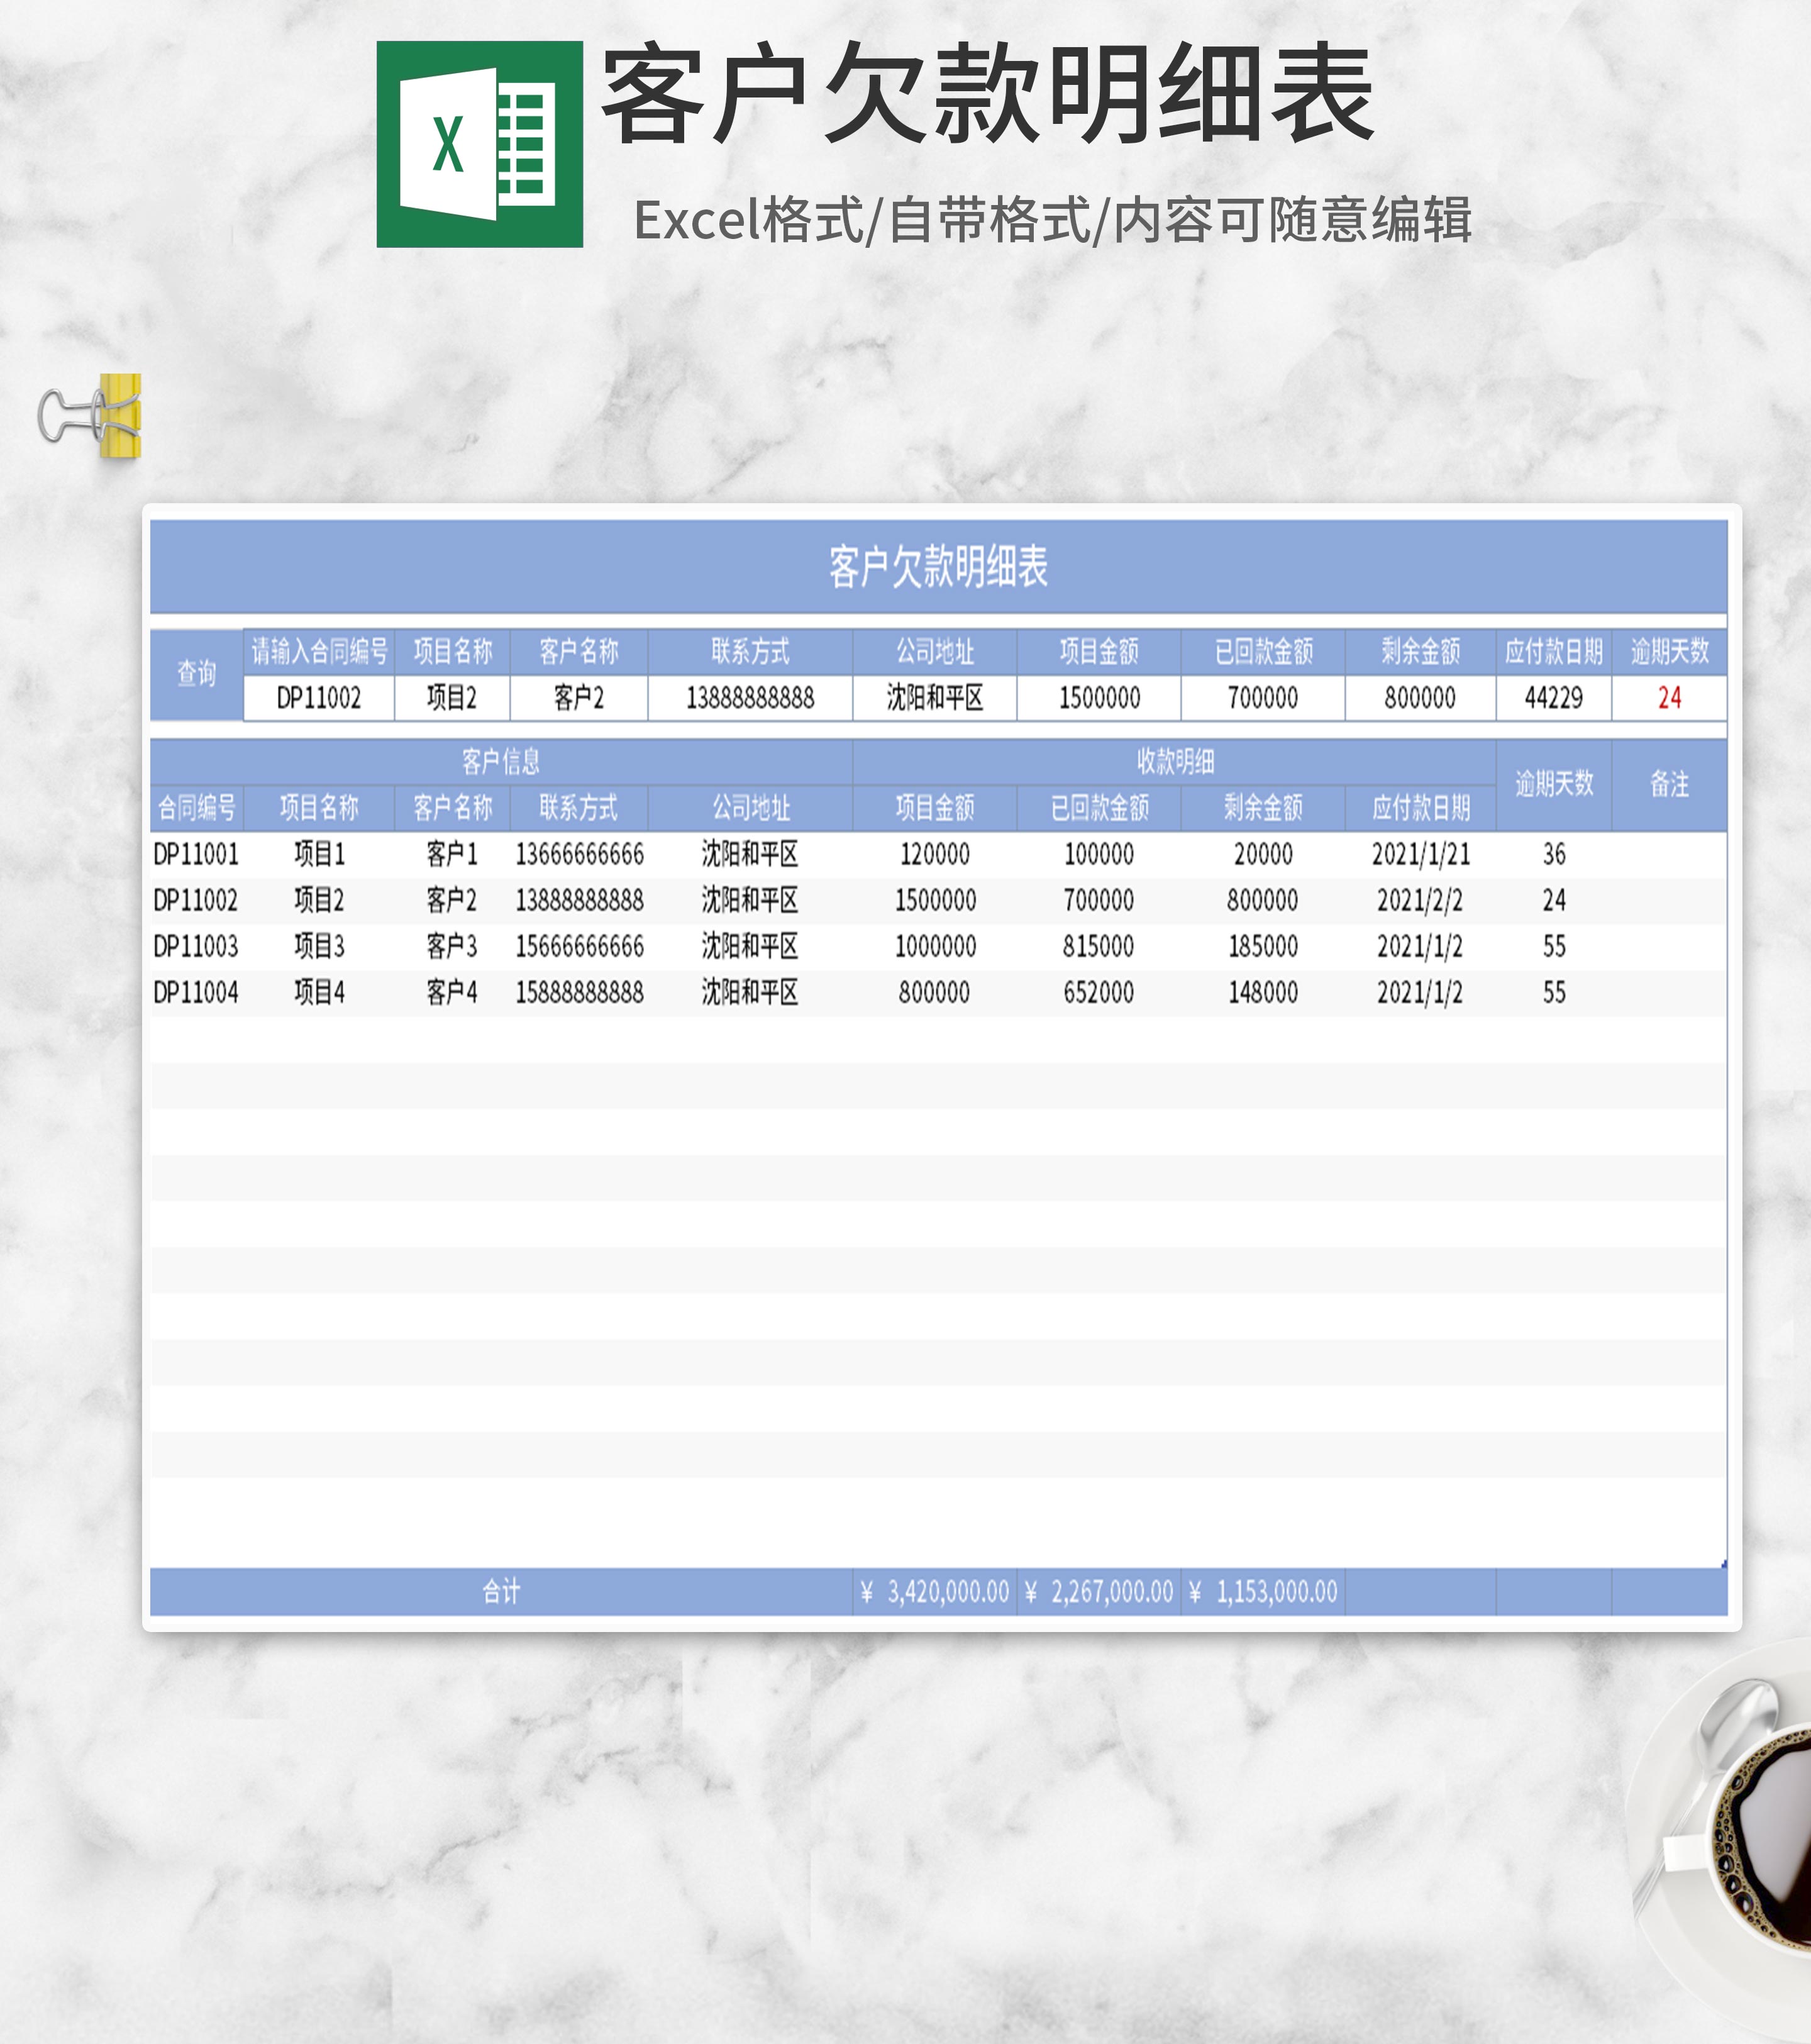Click the green Excel logo icon
The image size is (1811, 2044).
point(479,144)
